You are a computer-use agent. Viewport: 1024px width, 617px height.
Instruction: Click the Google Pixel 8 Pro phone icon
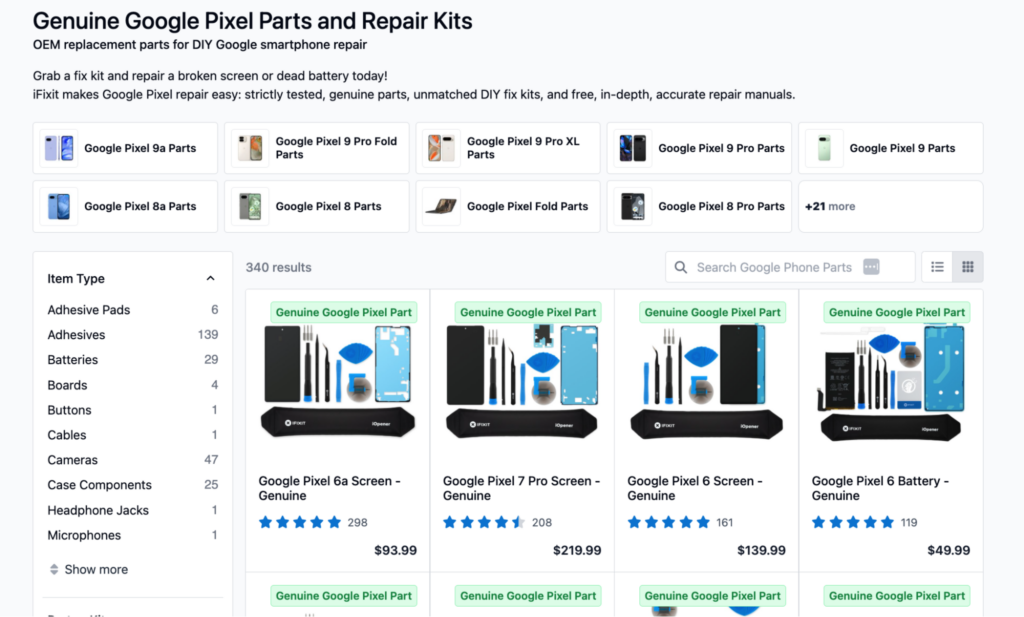[x=632, y=206]
